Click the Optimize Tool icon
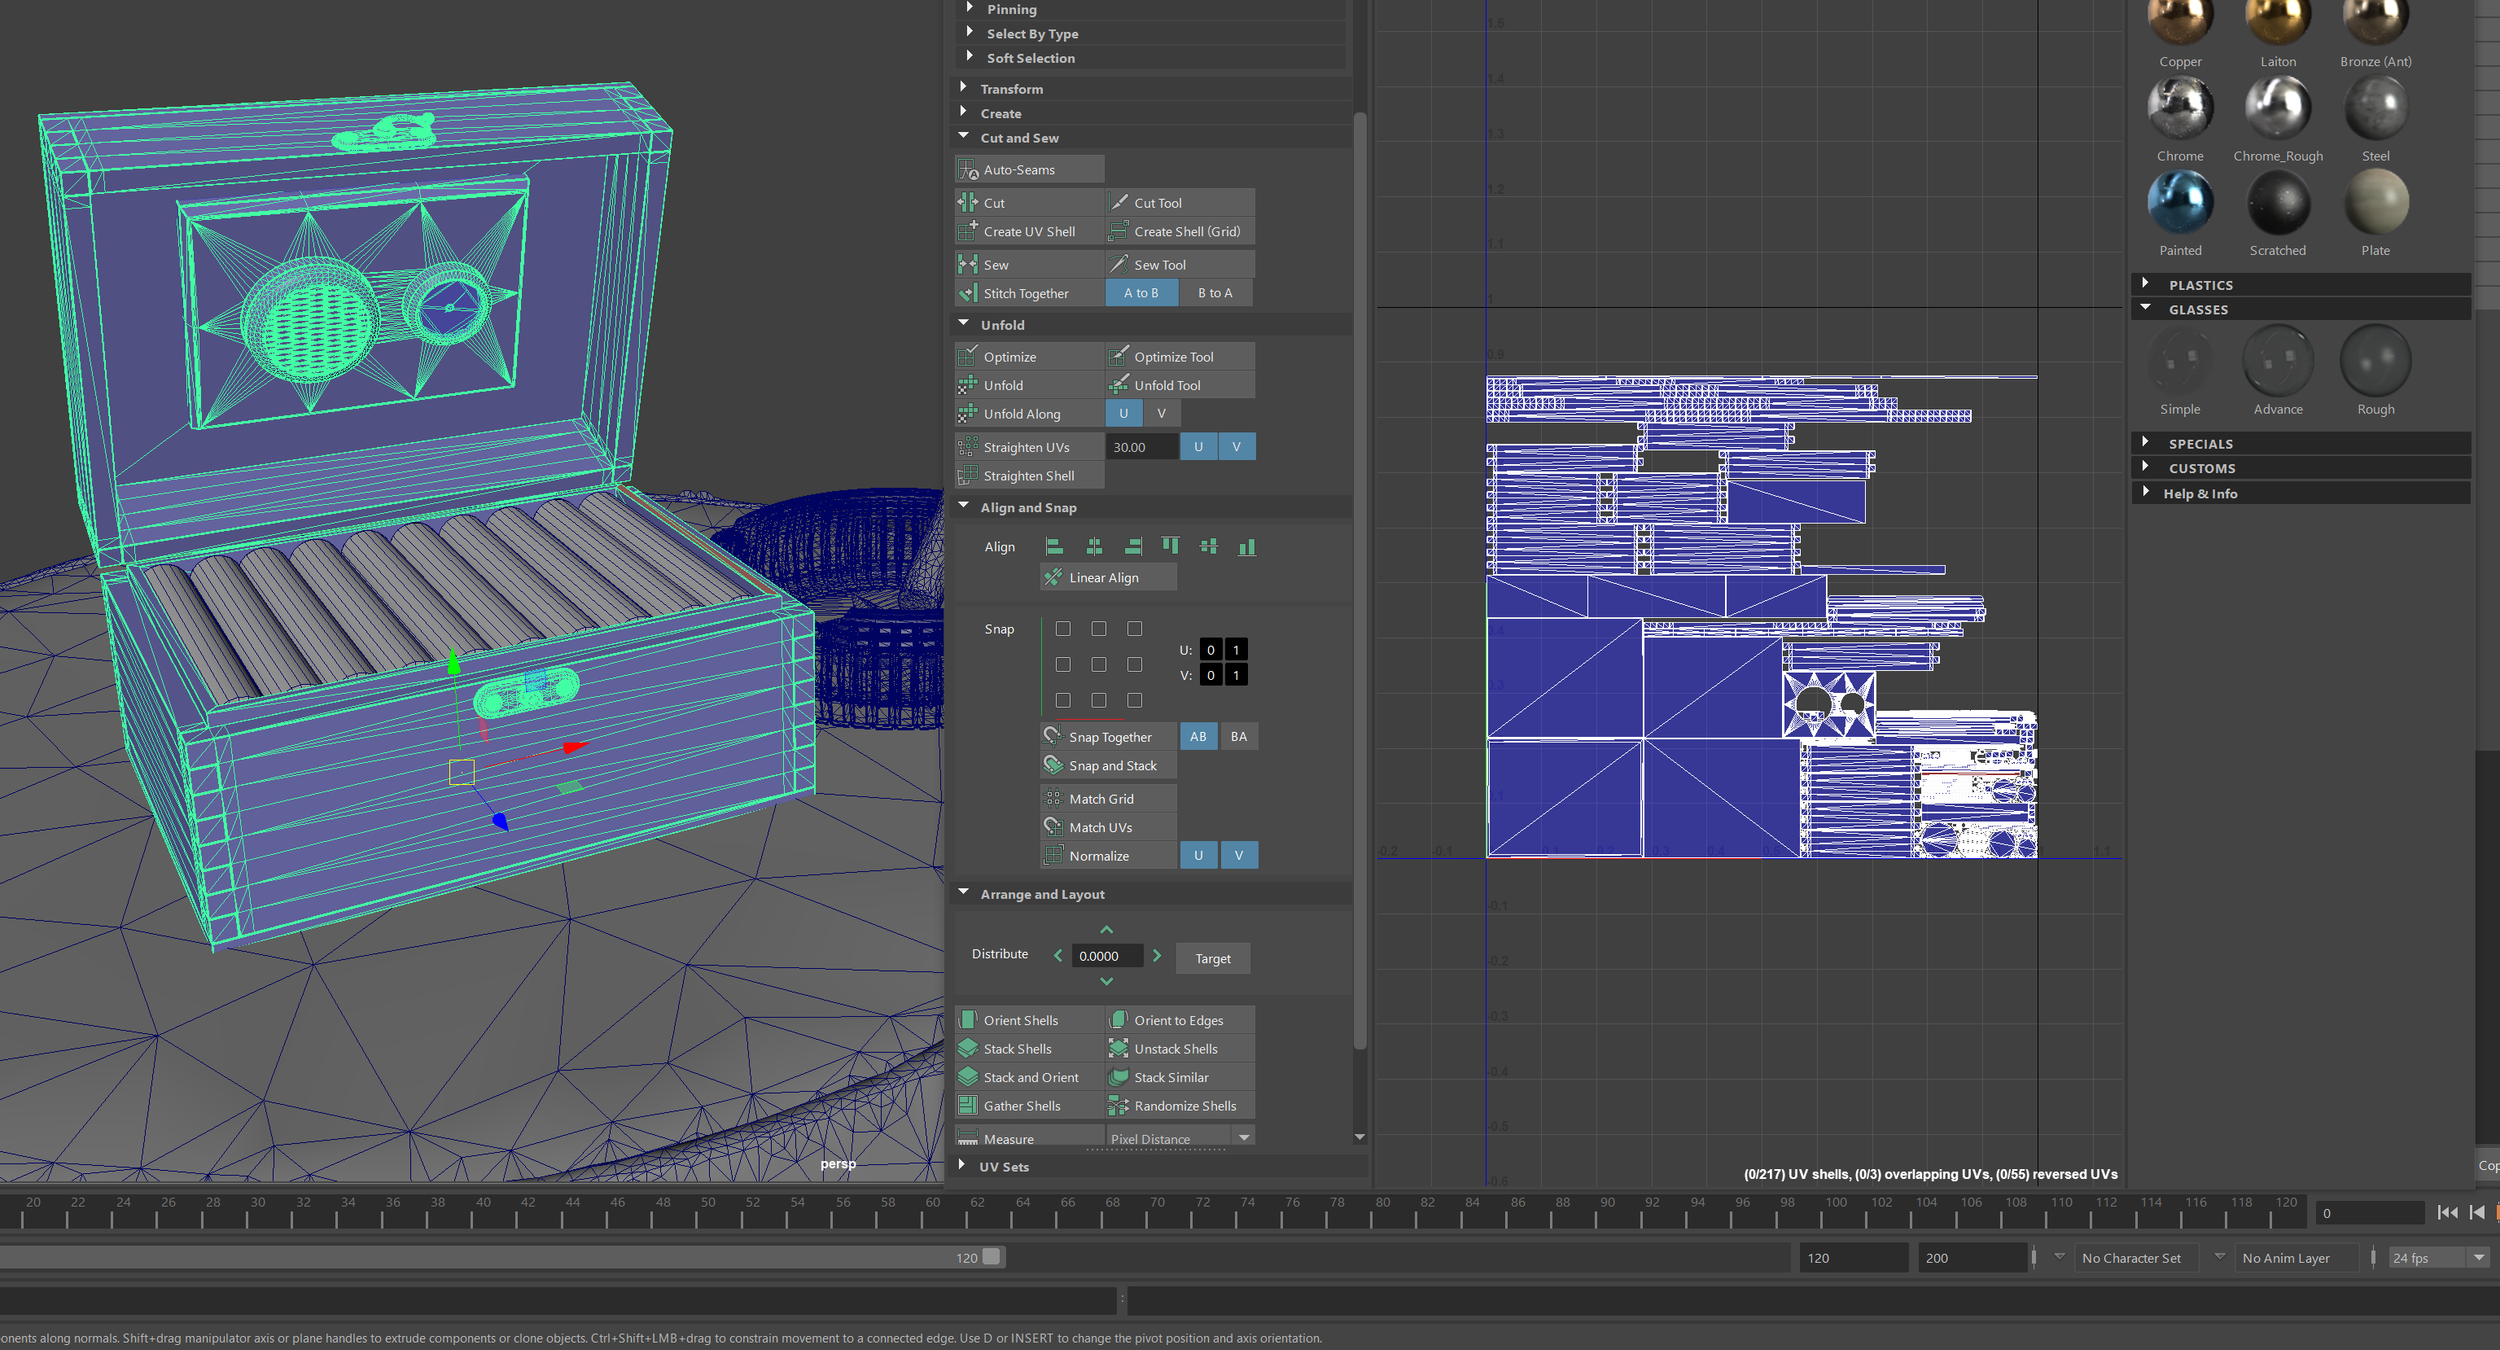 (1119, 357)
